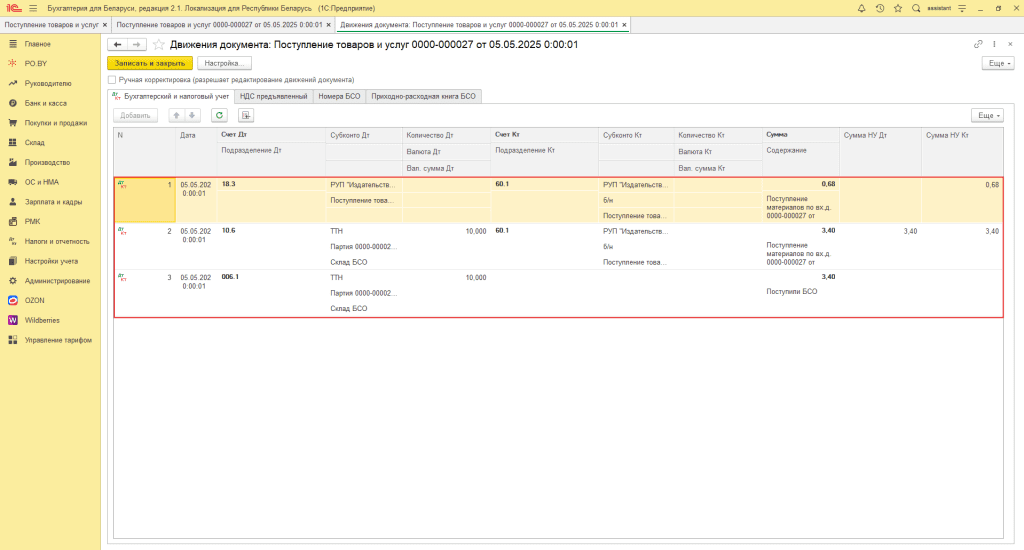Switch to Приходно-расходная книга БСО tab
1024x550 pixels.
click(424, 96)
